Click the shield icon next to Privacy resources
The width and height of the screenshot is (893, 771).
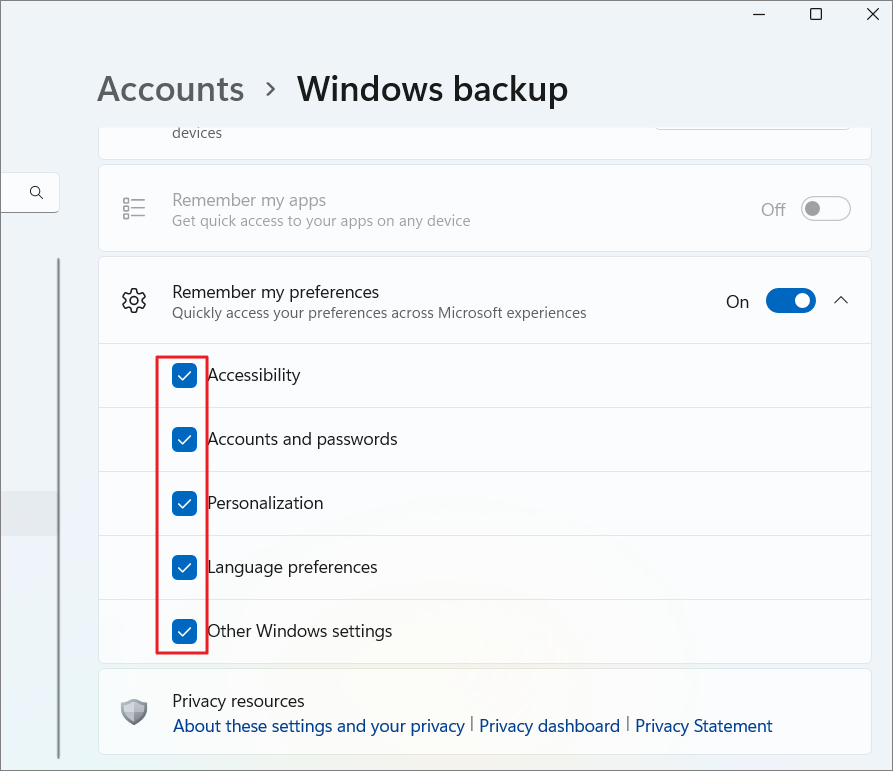point(134,712)
